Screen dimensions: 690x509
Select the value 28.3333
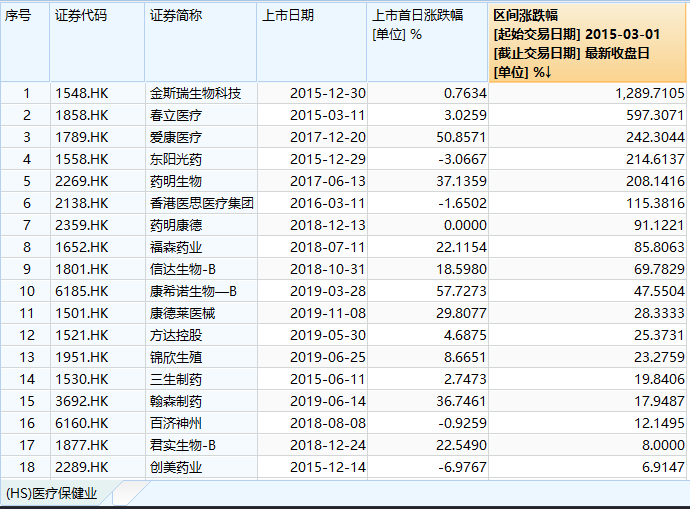click(x=659, y=313)
